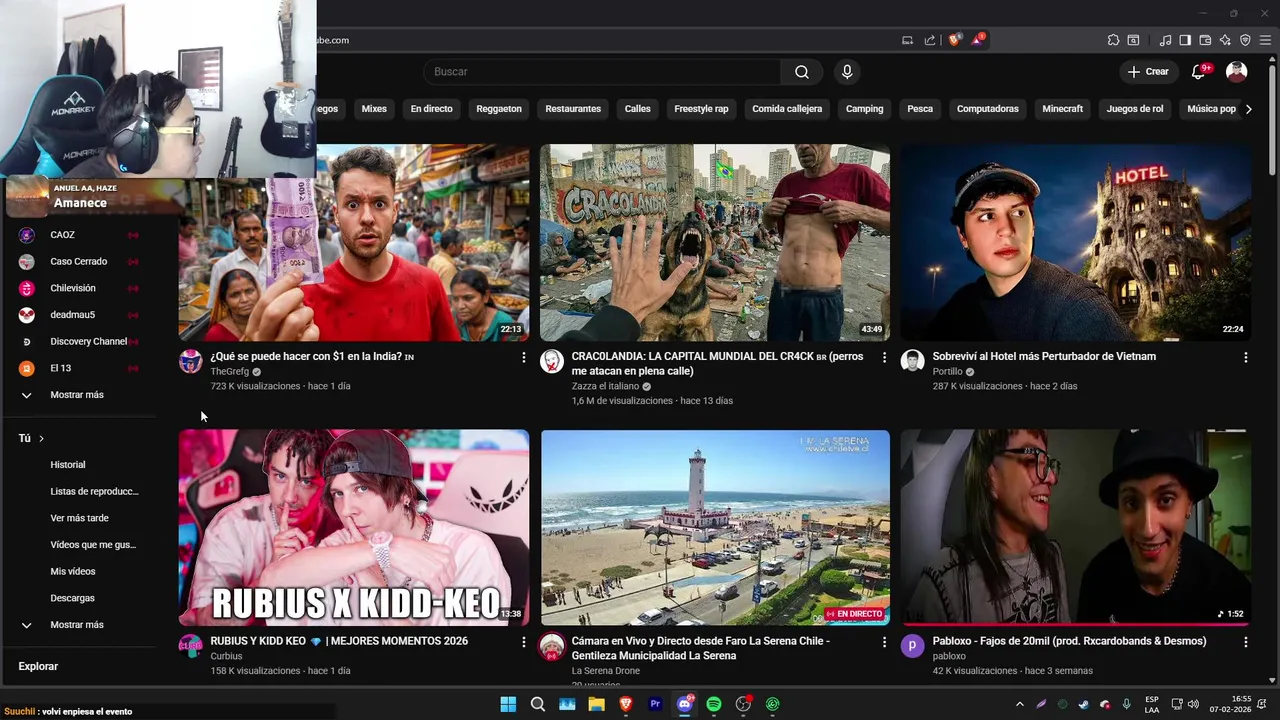Expand Tú section with Mostrar más under Descargas
Viewport: 1280px width, 720px height.
78,625
